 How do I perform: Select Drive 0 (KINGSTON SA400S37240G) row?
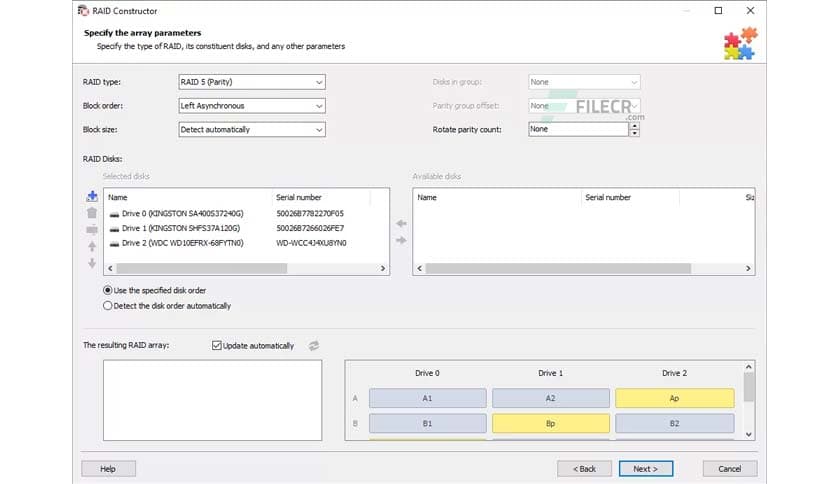(246, 213)
